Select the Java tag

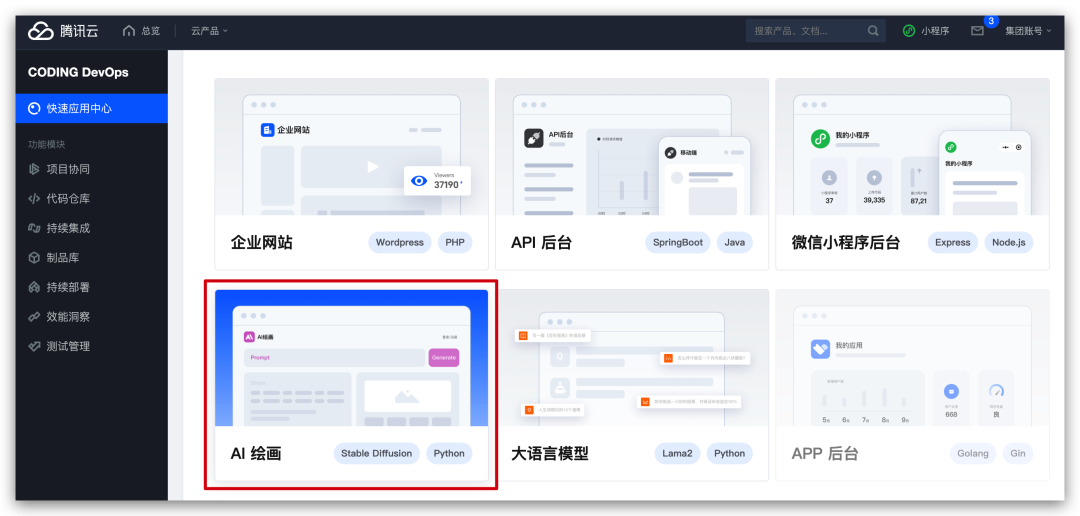pos(734,242)
